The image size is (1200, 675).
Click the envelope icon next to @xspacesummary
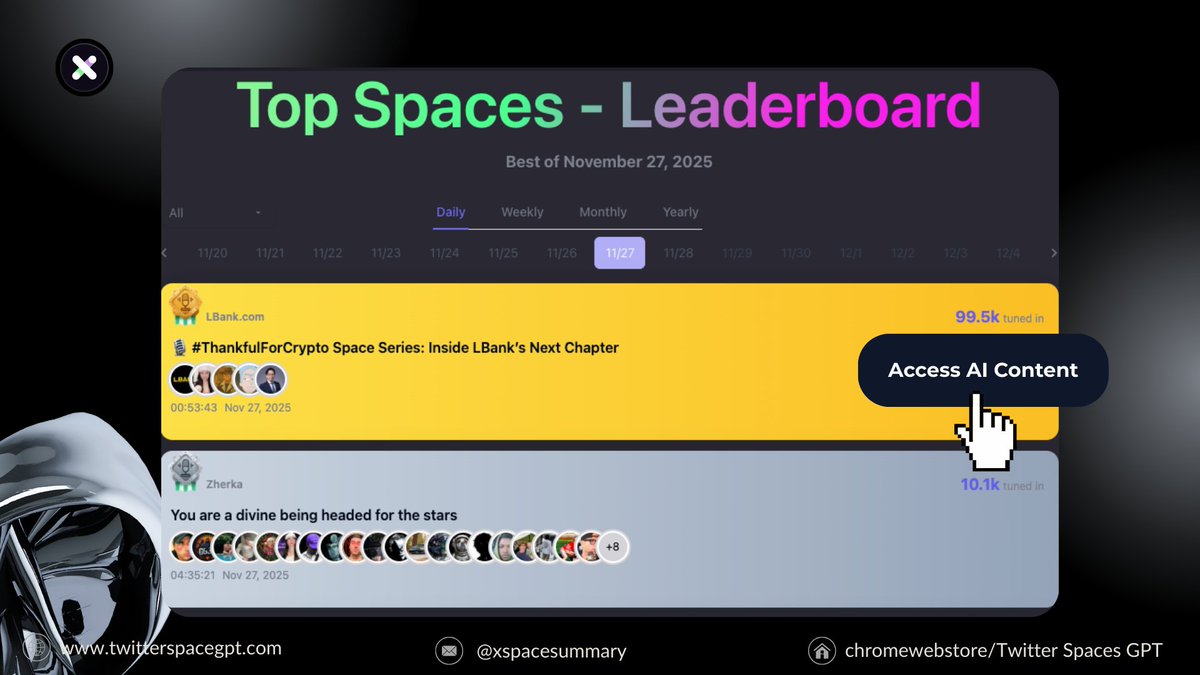coord(449,651)
